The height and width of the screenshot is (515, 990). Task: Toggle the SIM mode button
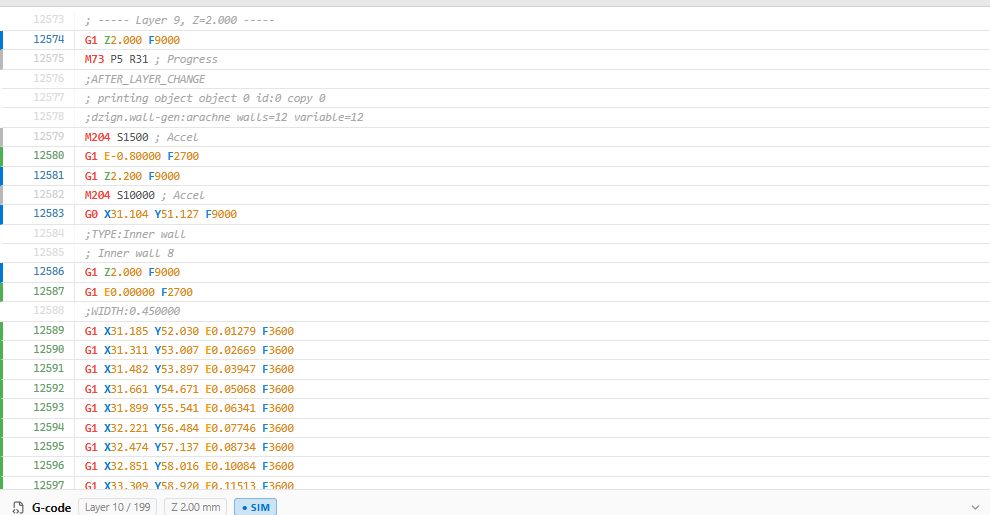tap(256, 507)
